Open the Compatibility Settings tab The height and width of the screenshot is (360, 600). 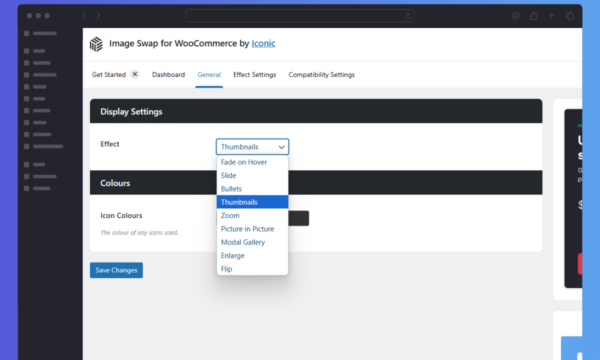321,75
